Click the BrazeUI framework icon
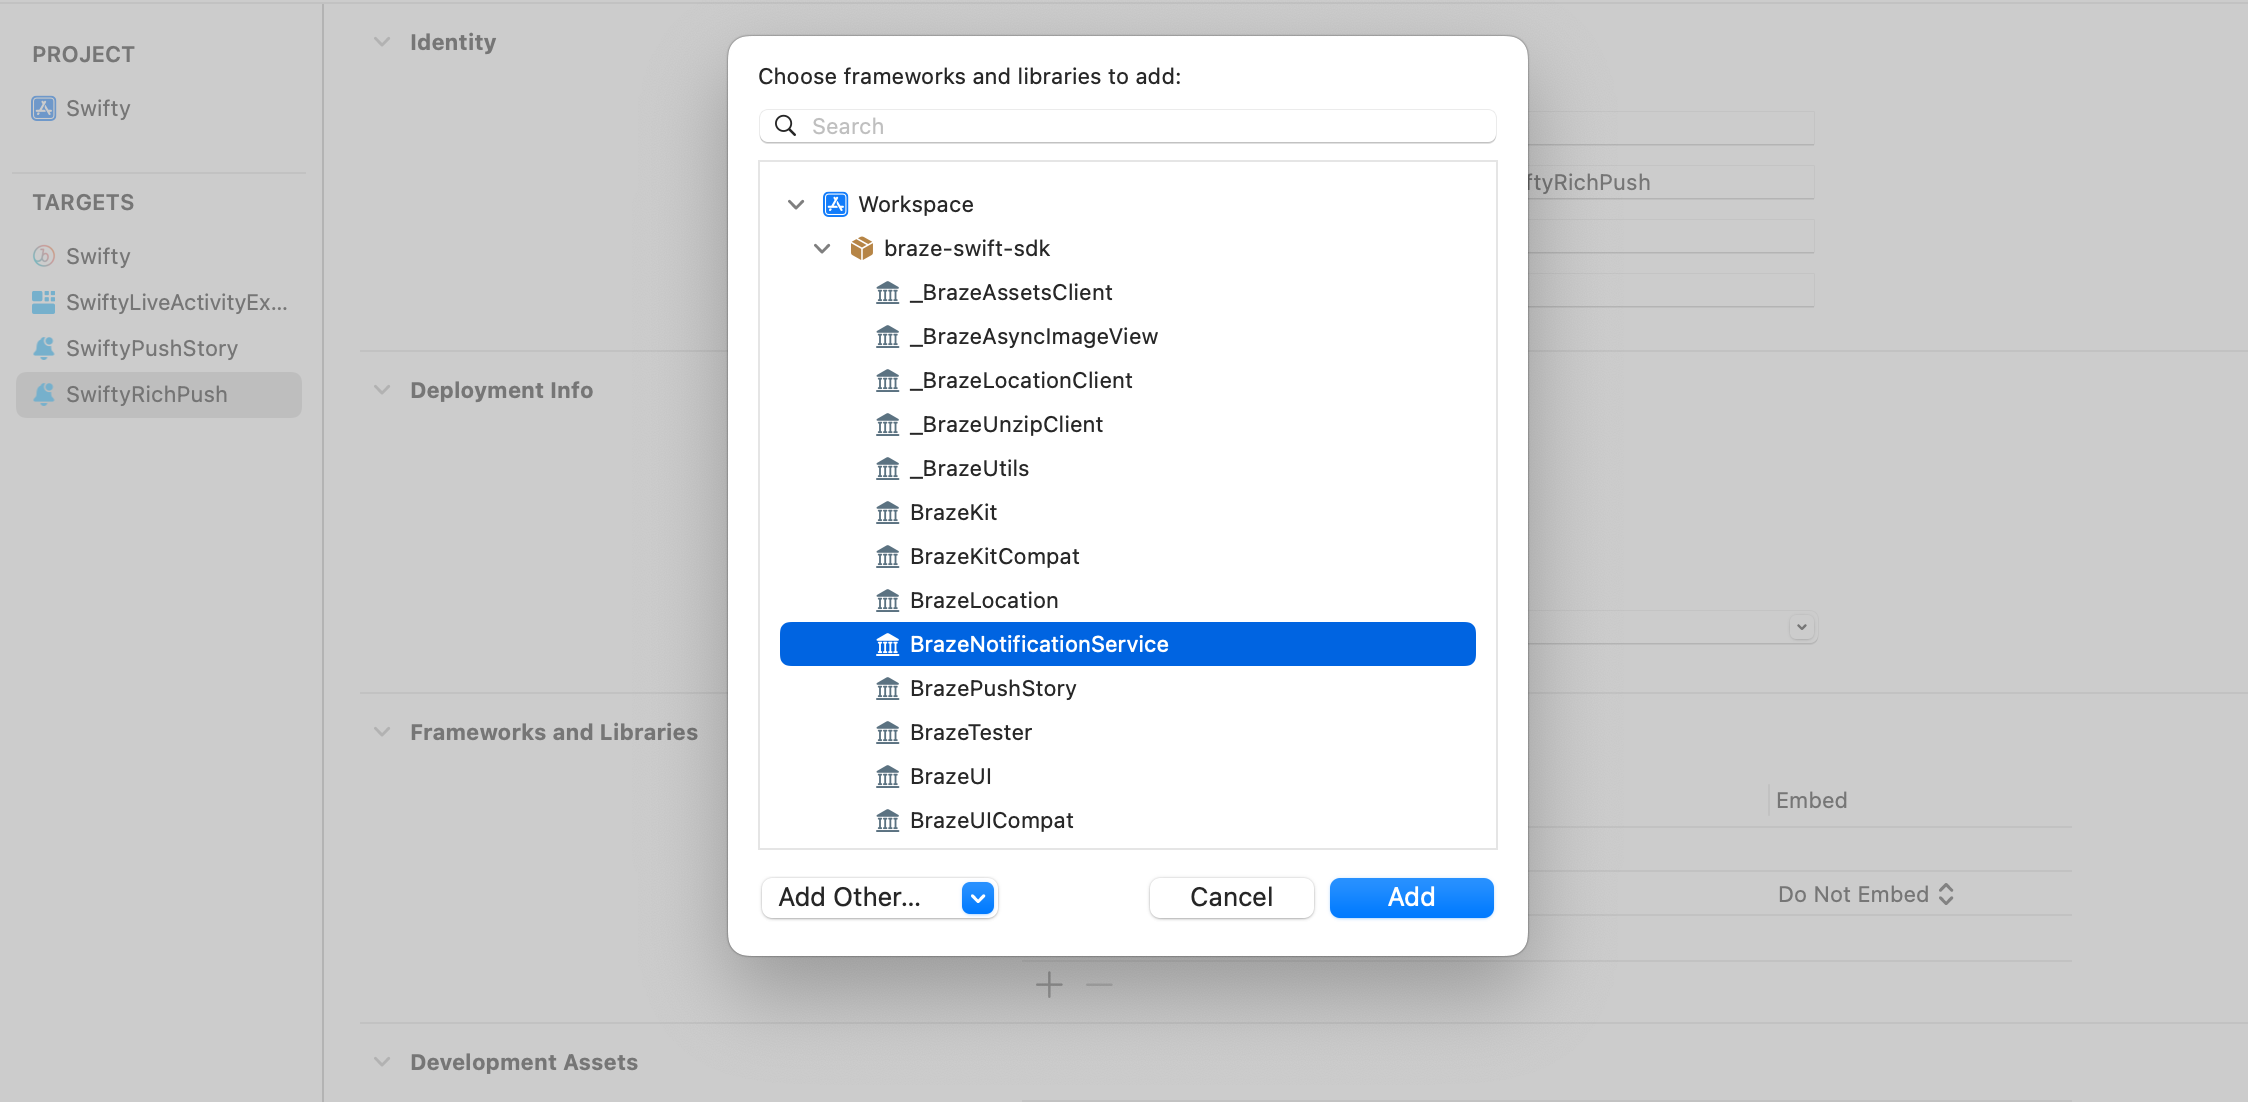The height and width of the screenshot is (1102, 2248). (x=887, y=775)
